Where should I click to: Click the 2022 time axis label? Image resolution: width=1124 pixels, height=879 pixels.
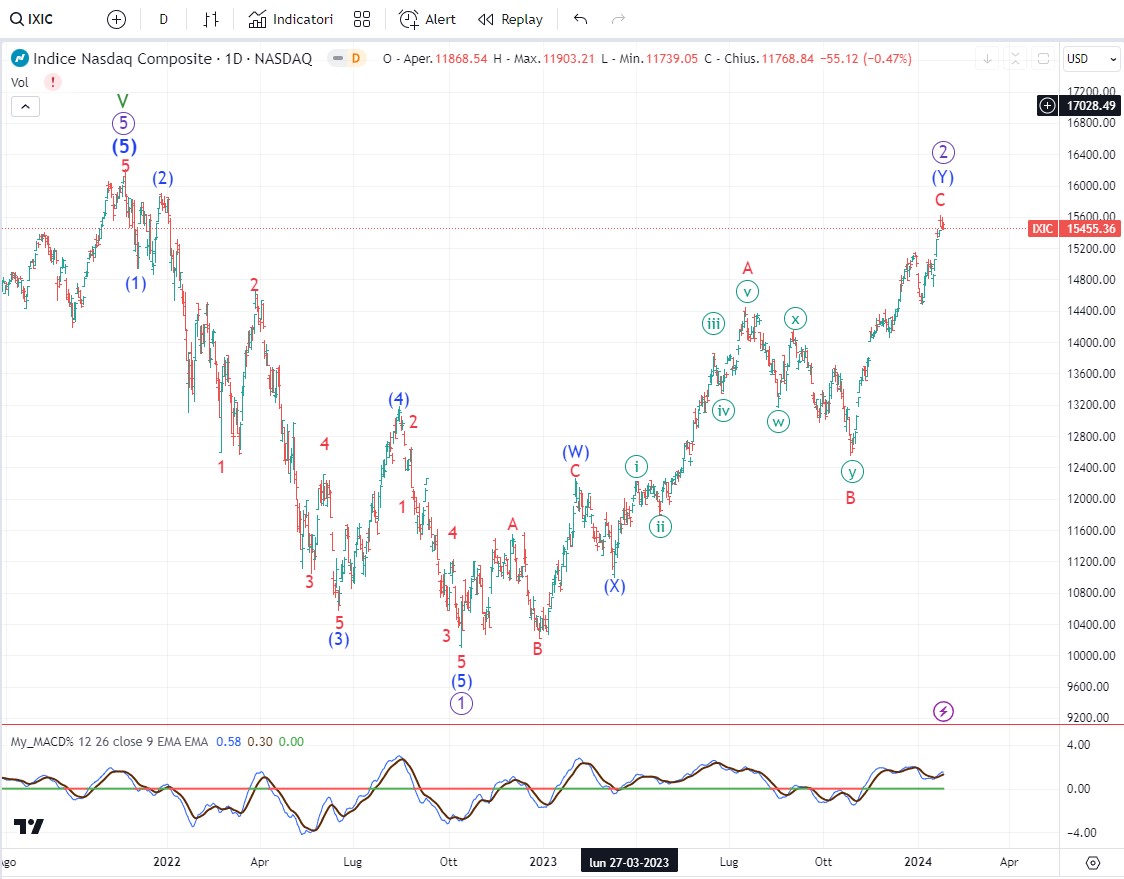coord(167,862)
